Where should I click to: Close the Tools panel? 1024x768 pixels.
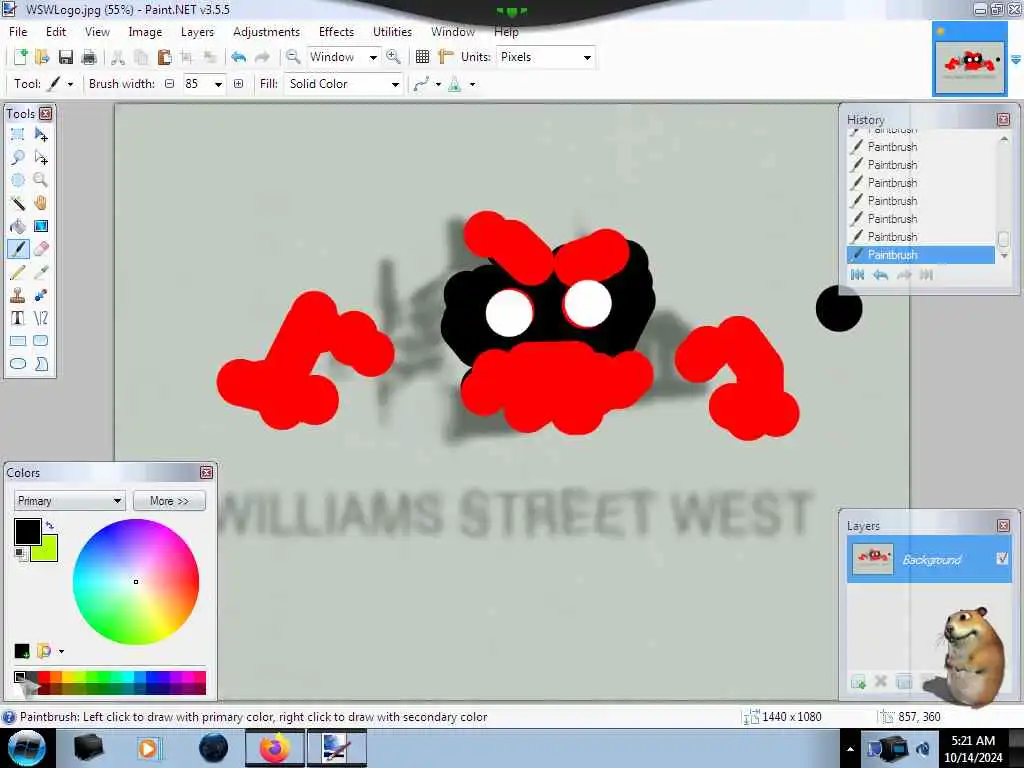[45, 114]
